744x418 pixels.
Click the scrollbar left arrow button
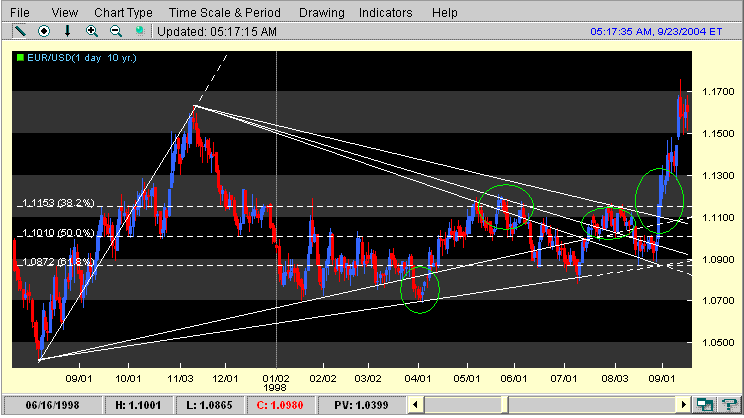[x=416, y=405]
